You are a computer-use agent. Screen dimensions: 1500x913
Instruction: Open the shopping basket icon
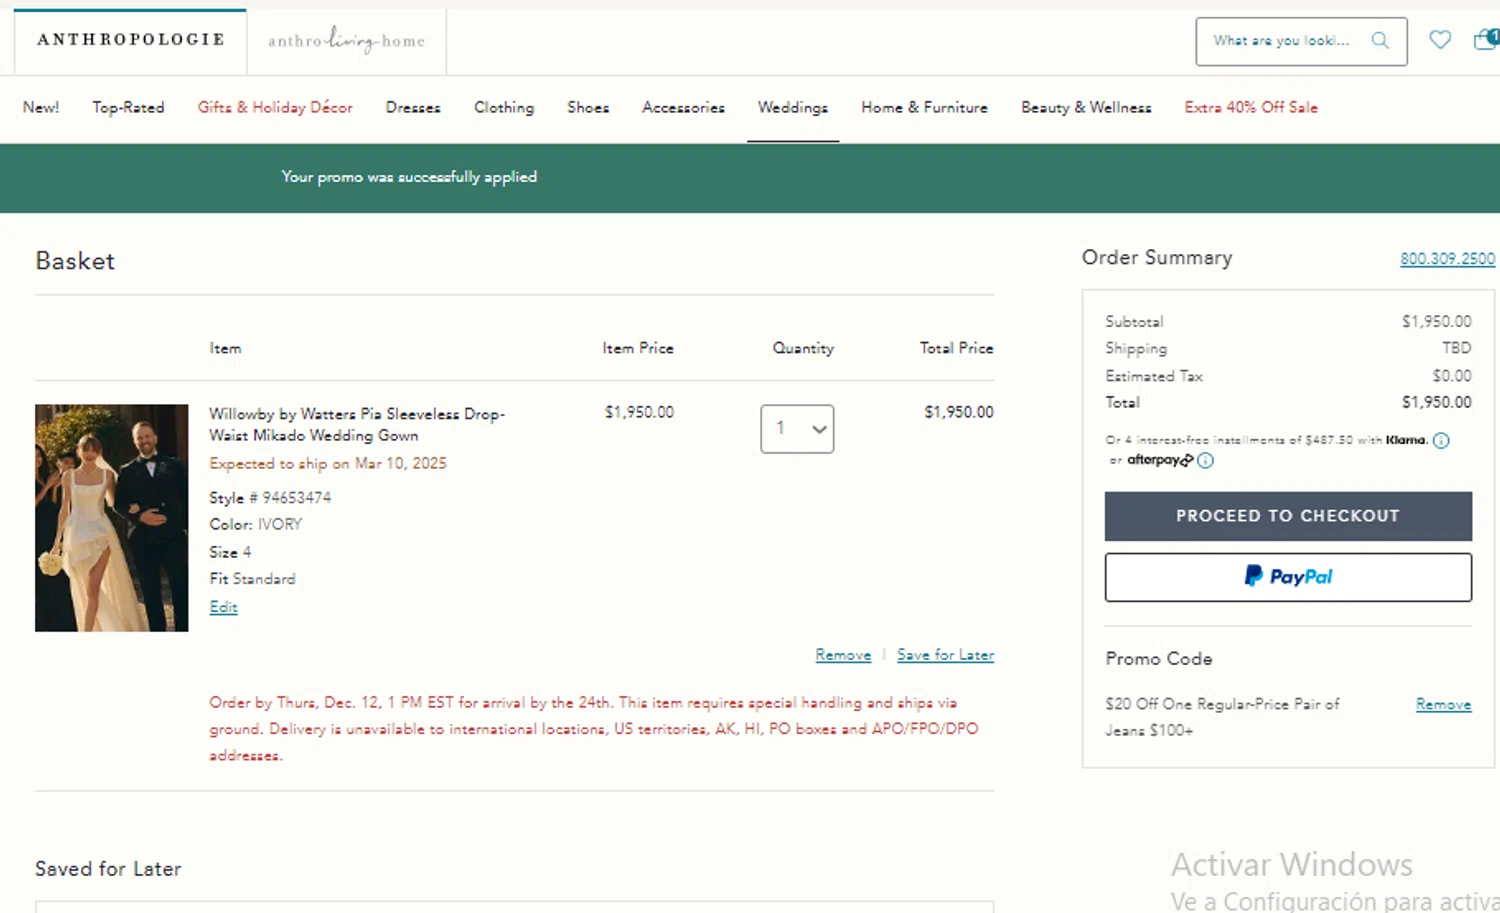point(1486,39)
